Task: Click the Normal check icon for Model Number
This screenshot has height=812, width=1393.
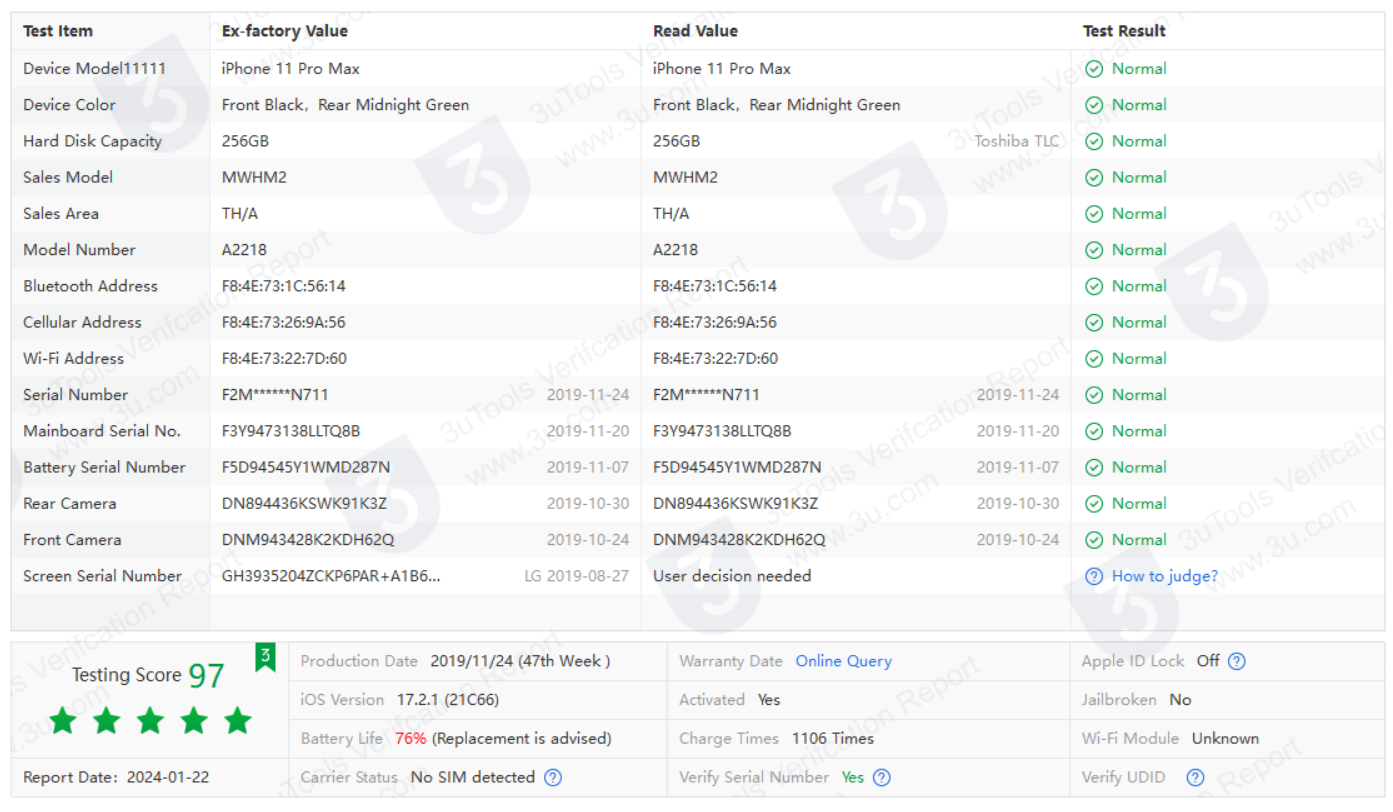Action: pyautogui.click(x=1094, y=250)
